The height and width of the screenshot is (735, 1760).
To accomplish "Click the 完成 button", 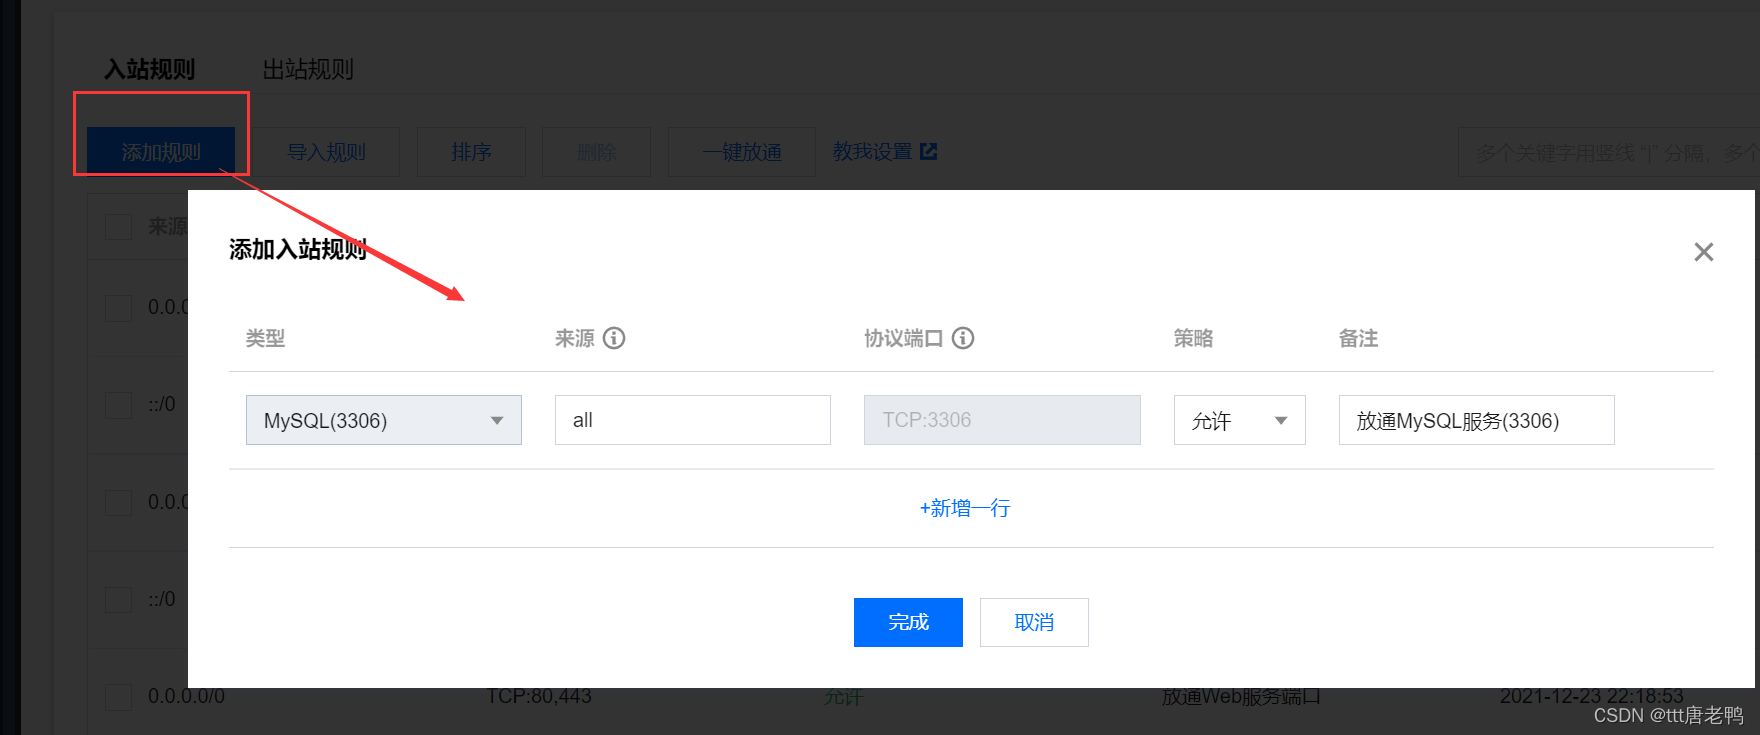I will [908, 622].
